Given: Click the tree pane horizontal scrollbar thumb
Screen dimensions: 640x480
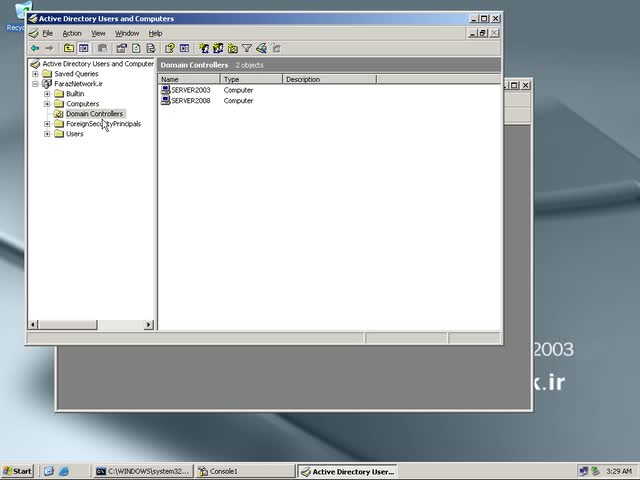Looking at the screenshot, I should click(67, 325).
